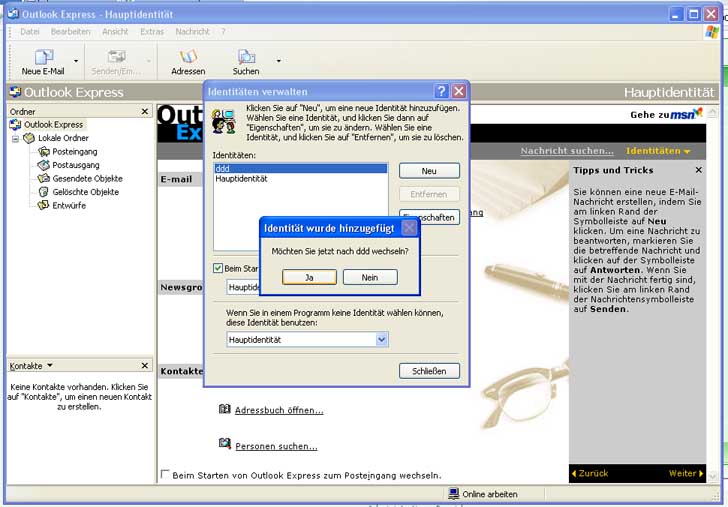Select Hauptidentität in the identities list
The height and width of the screenshot is (507, 728).
point(240,179)
